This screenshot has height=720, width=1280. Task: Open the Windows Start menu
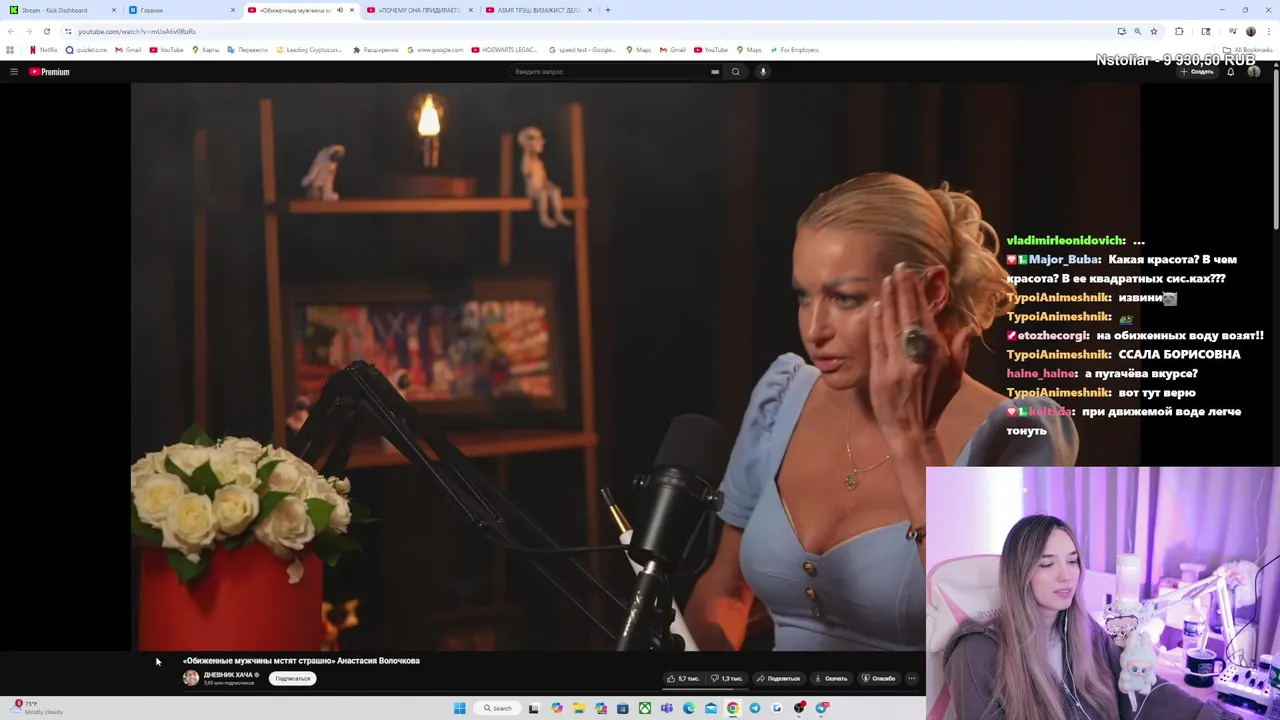click(460, 708)
